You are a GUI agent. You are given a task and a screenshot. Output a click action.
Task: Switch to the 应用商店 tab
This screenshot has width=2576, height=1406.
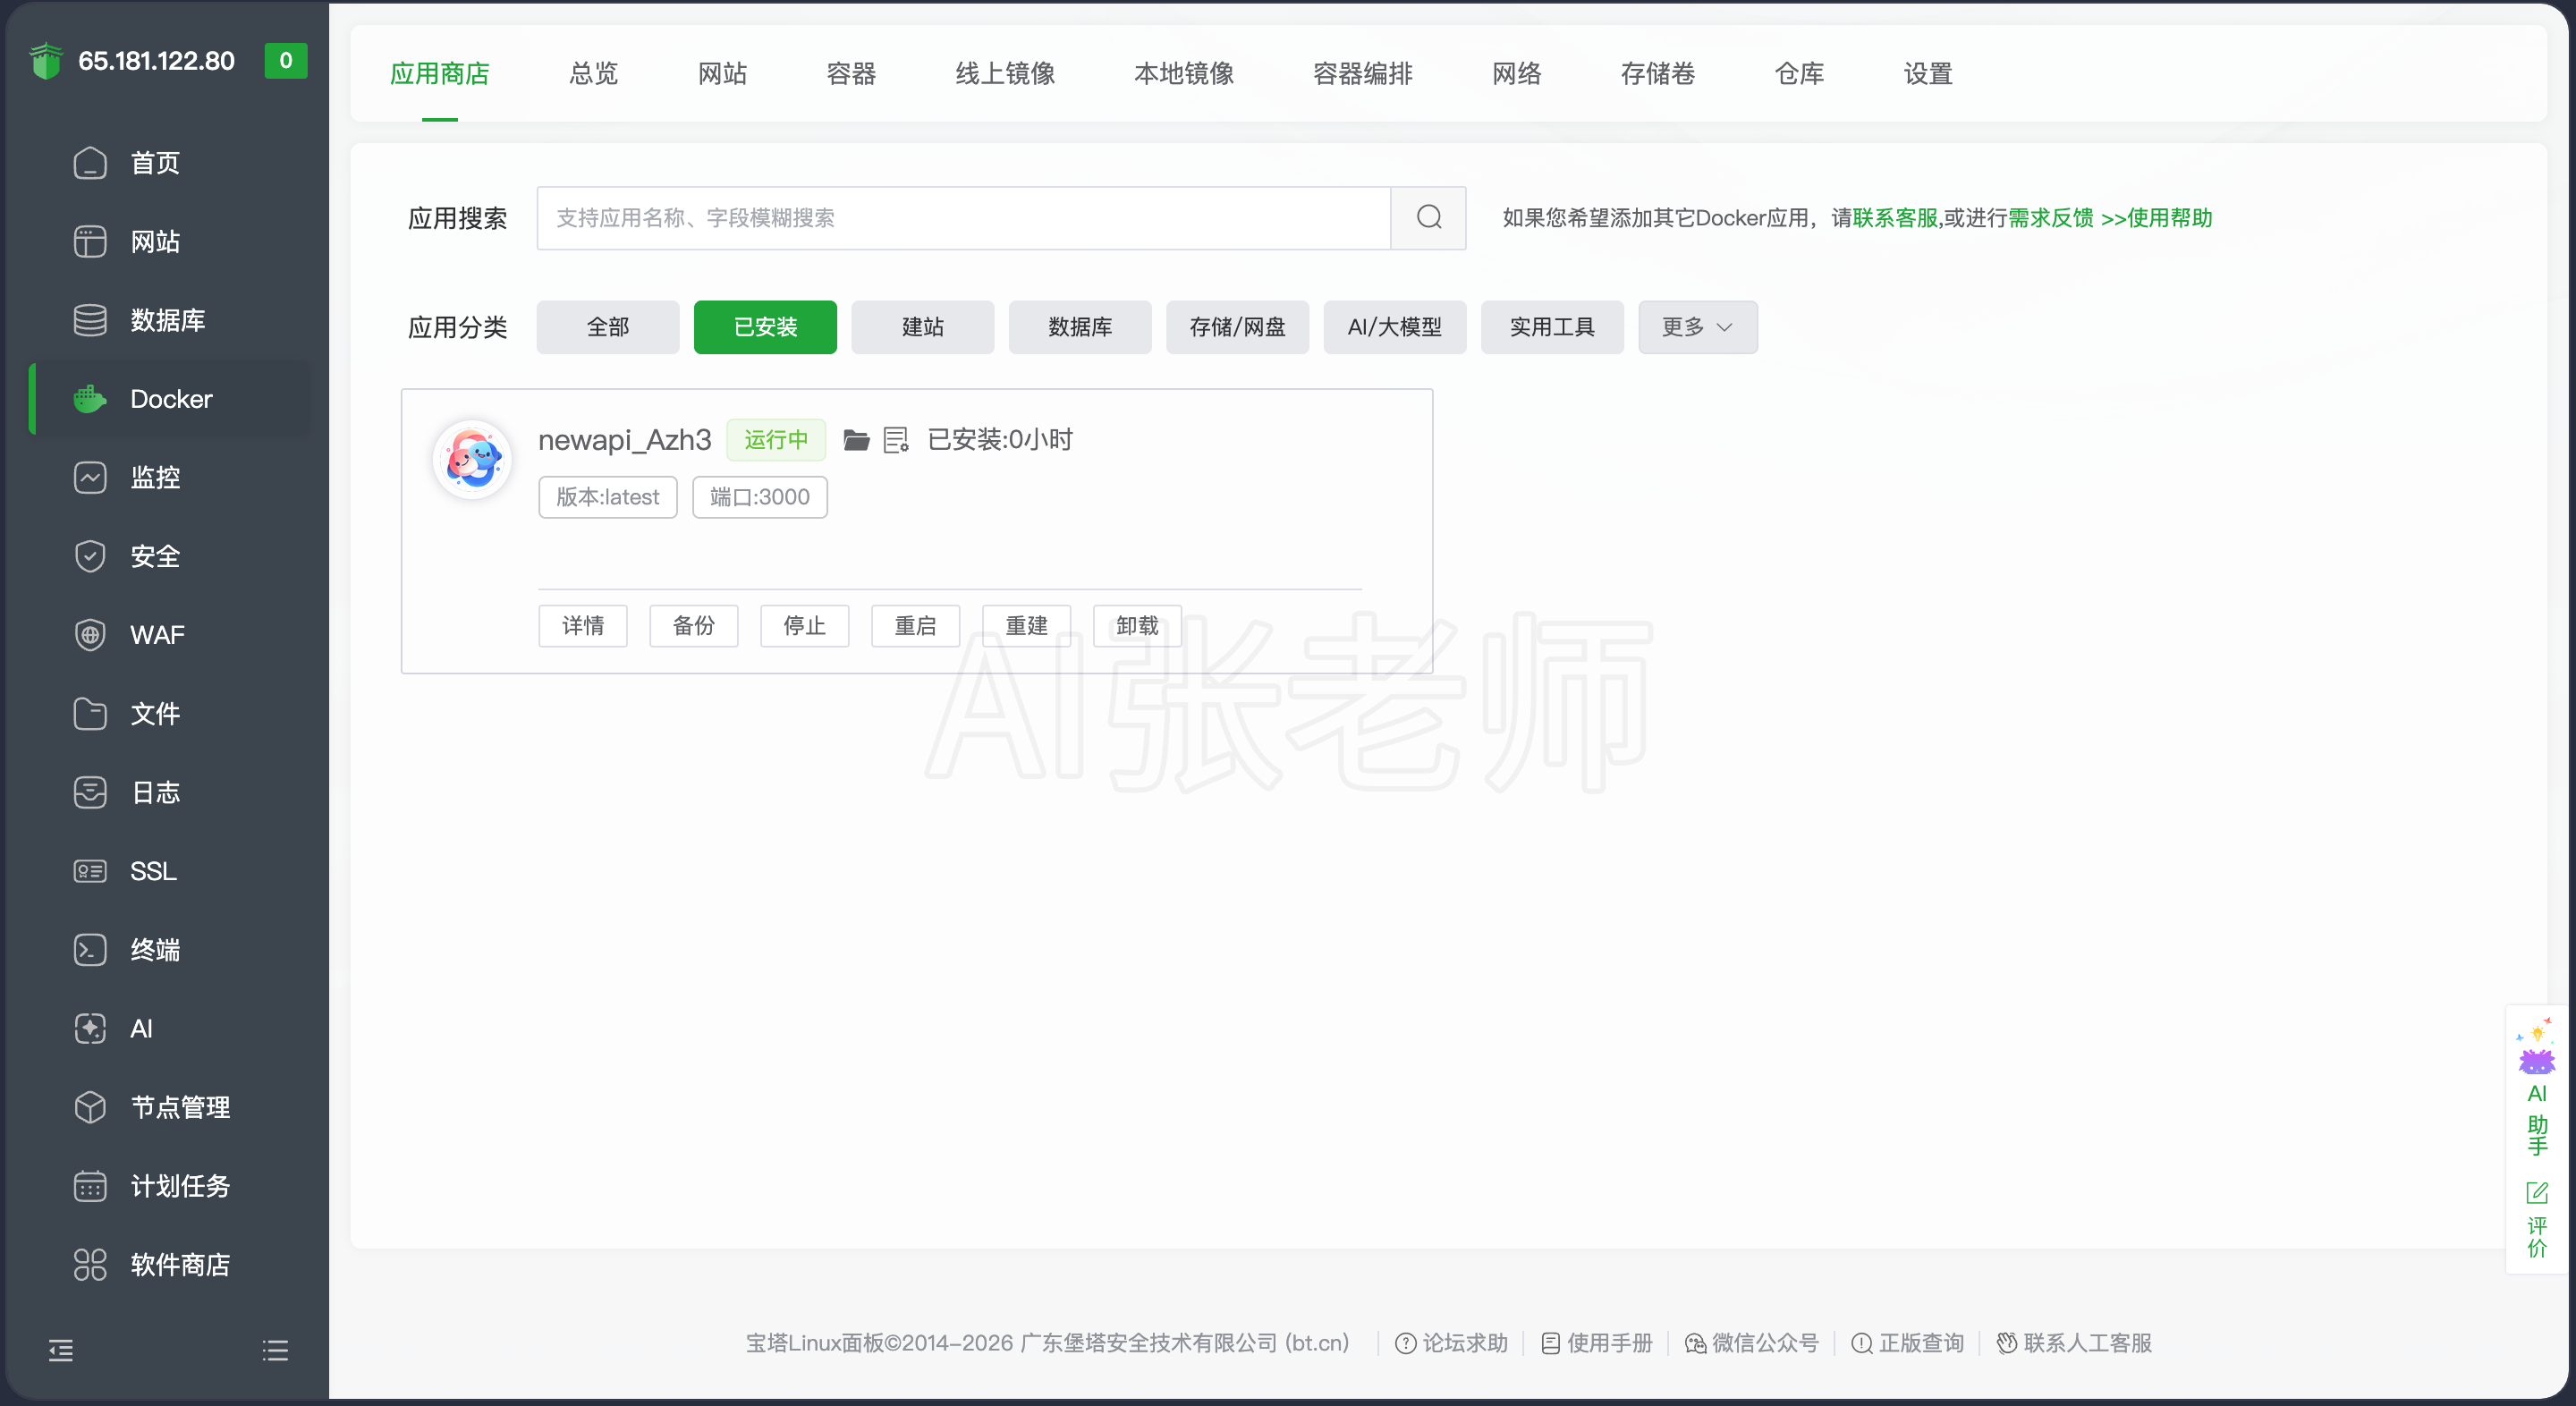(439, 73)
